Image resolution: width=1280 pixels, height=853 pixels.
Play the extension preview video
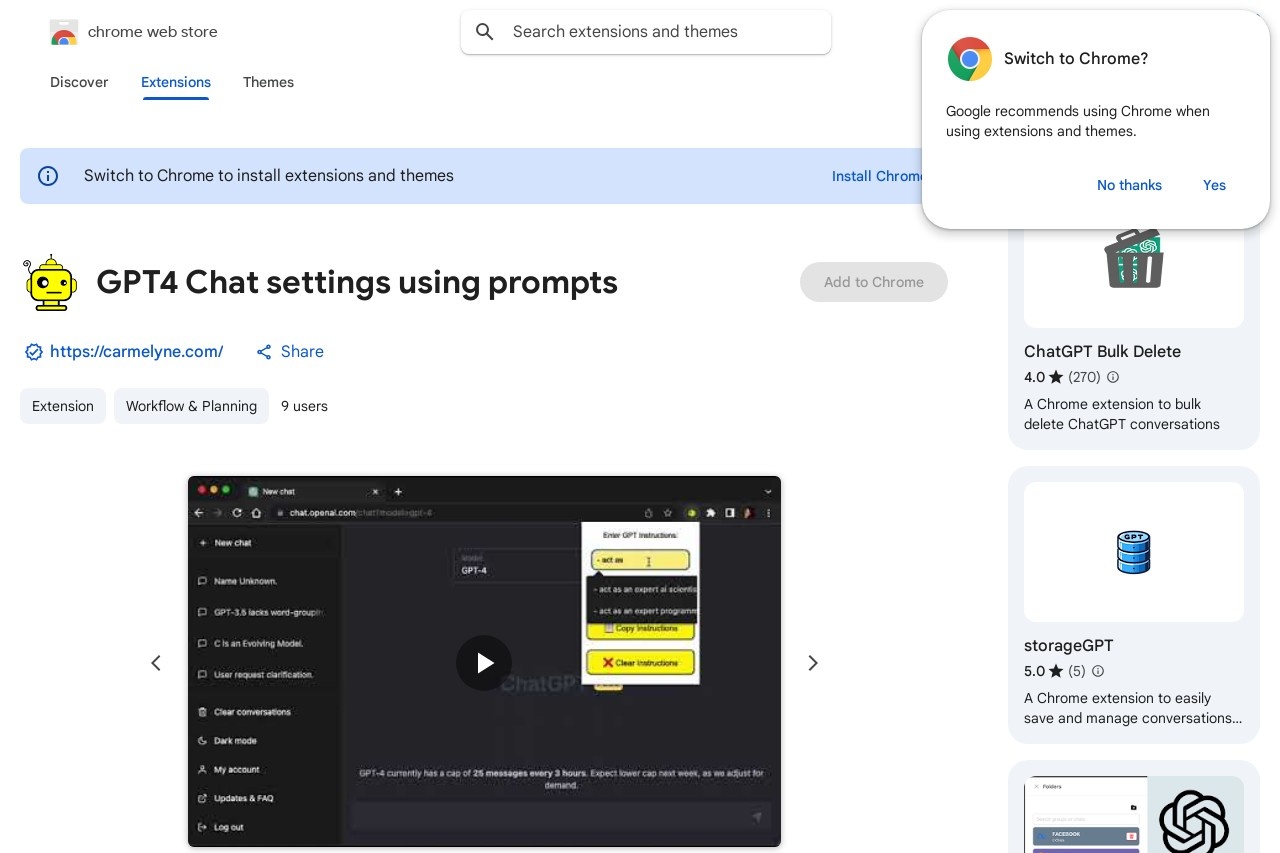484,663
